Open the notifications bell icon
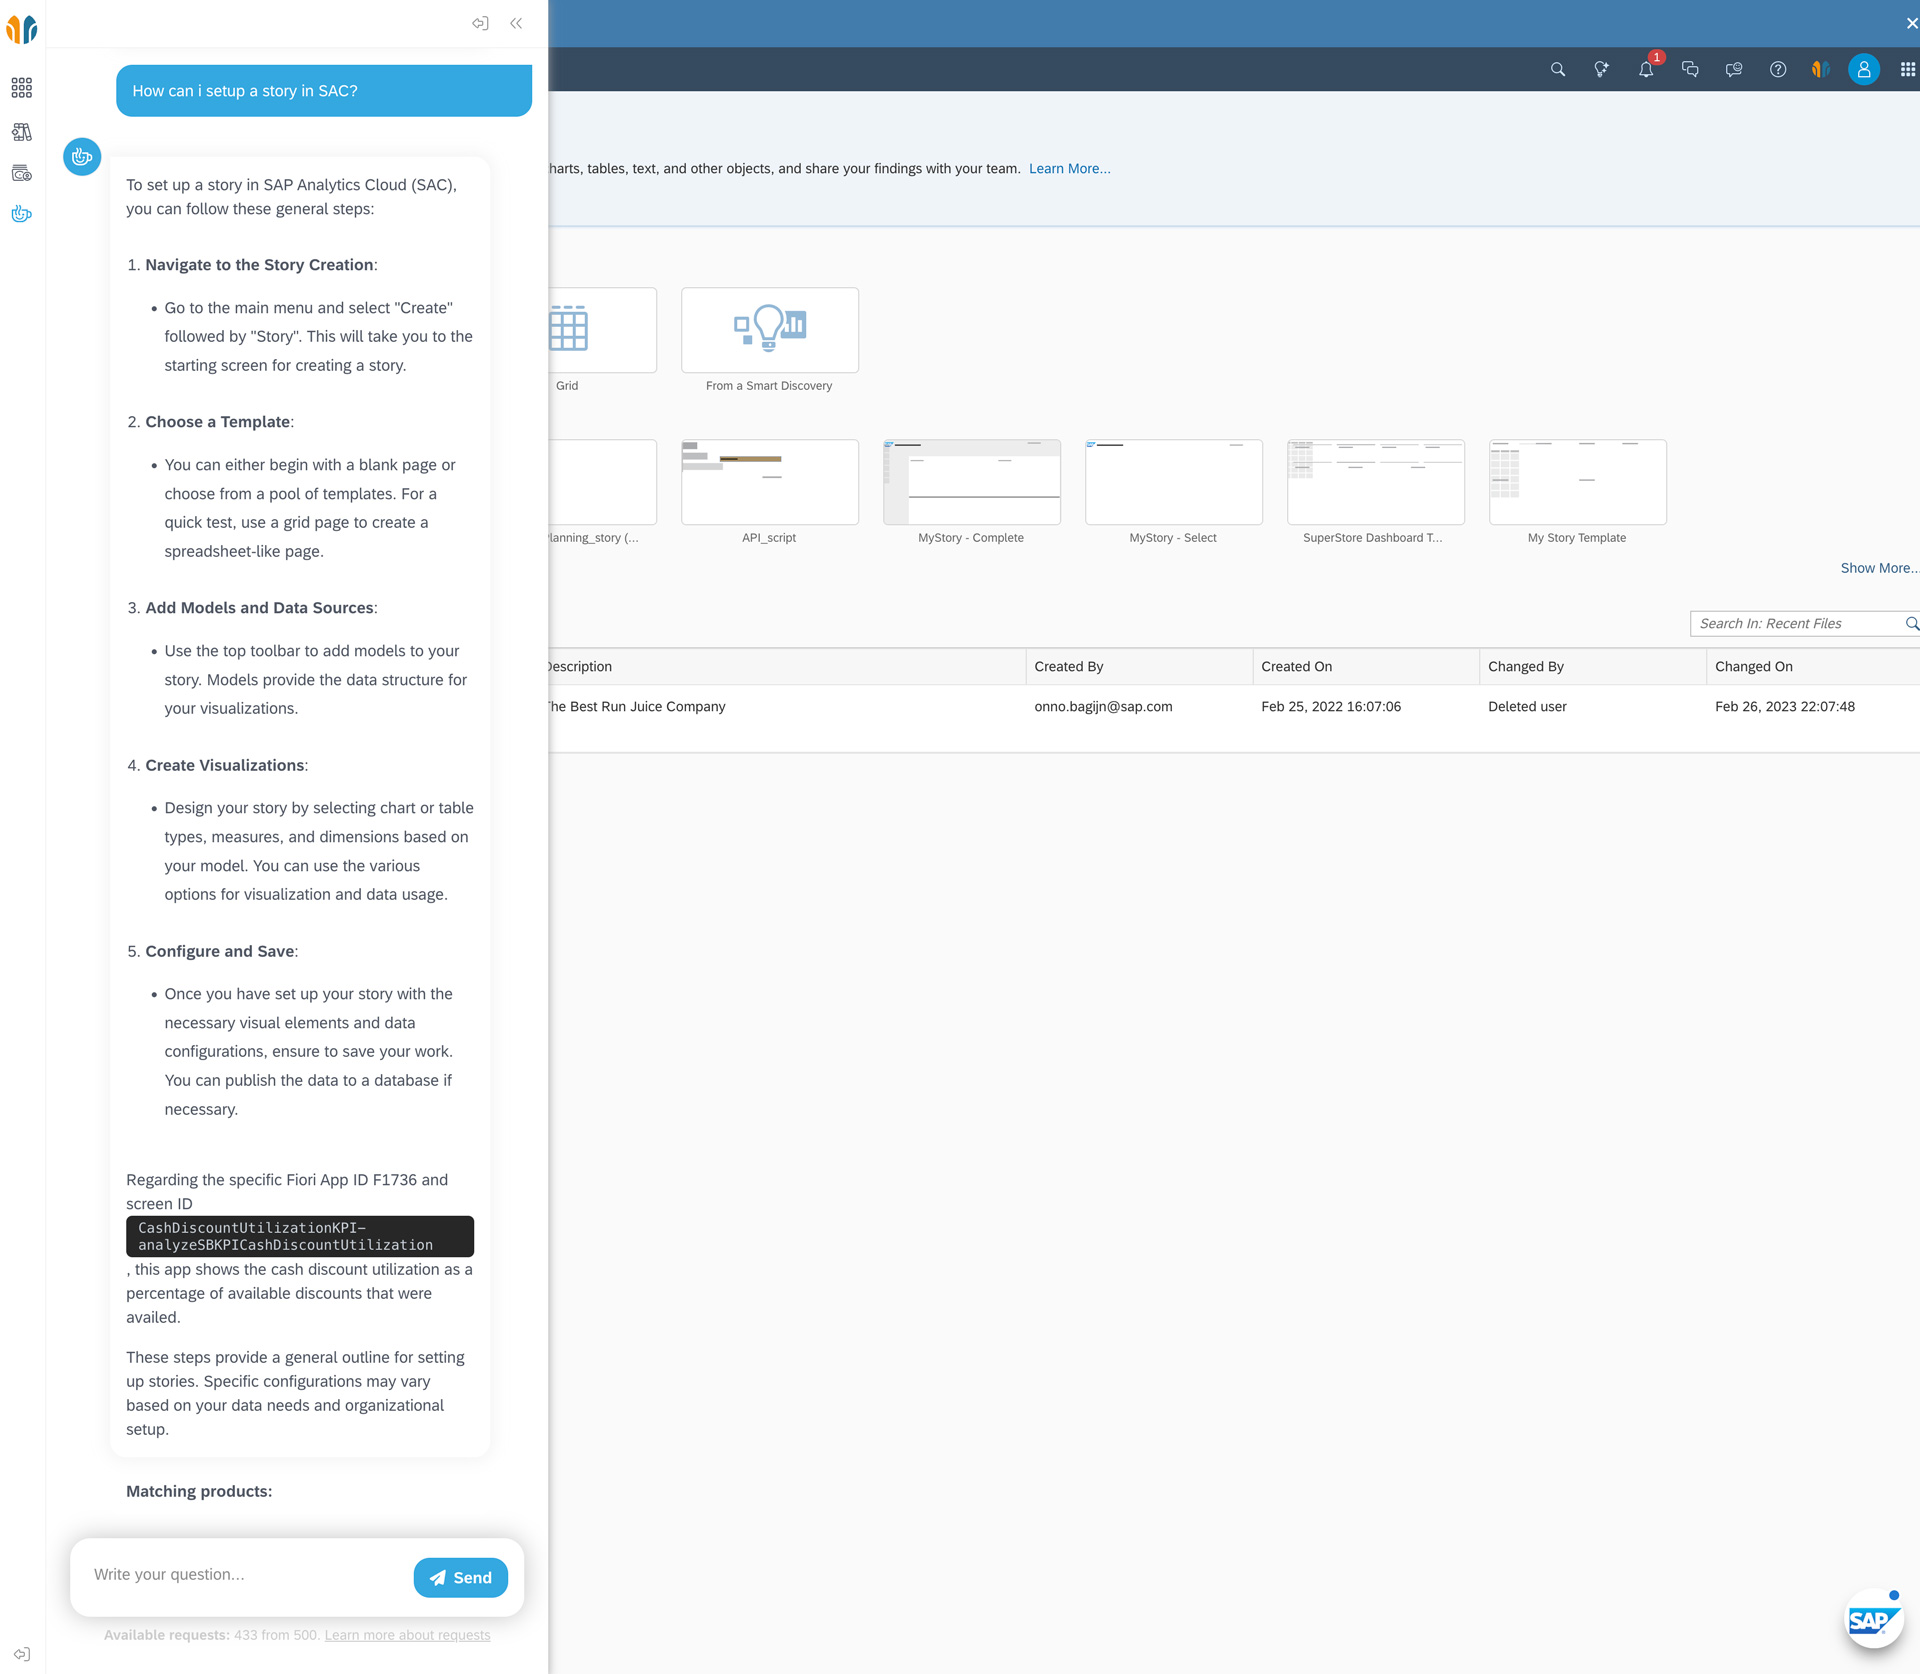Viewport: 1920px width, 1674px height. (1645, 70)
